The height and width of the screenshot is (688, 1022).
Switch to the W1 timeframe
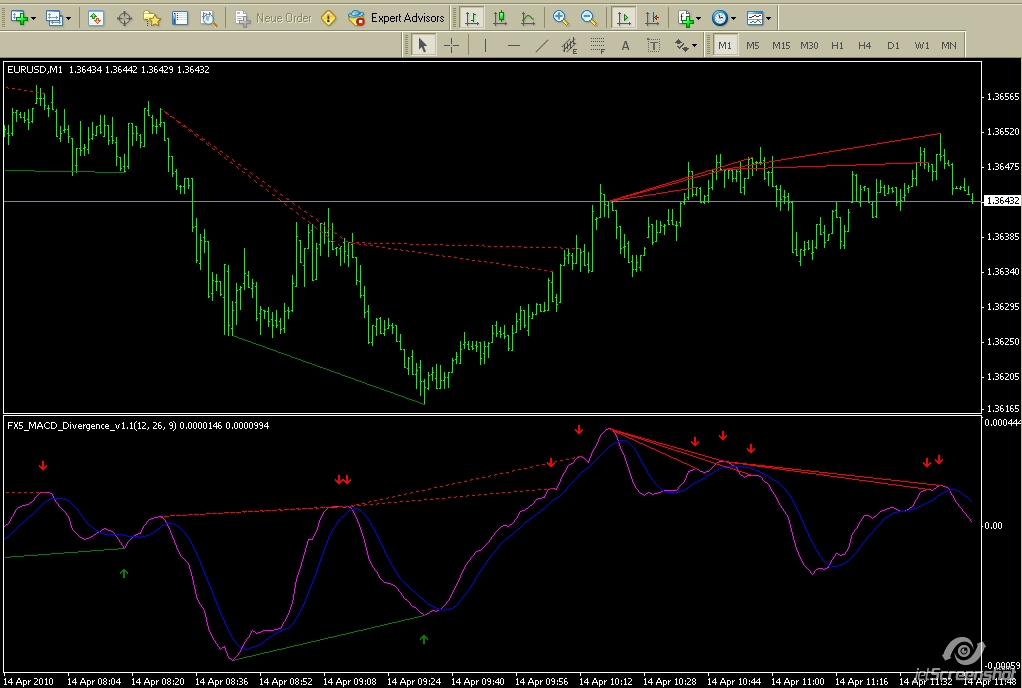pyautogui.click(x=922, y=45)
